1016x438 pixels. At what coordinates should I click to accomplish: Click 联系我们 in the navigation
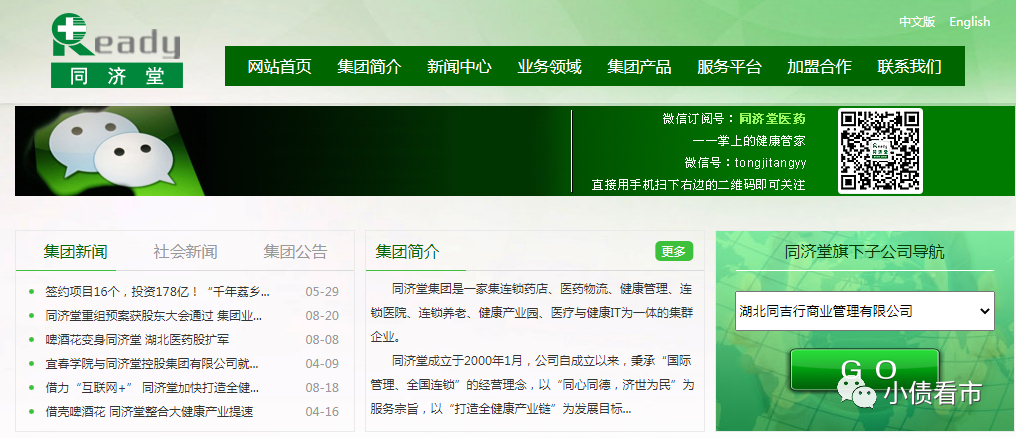tap(909, 67)
